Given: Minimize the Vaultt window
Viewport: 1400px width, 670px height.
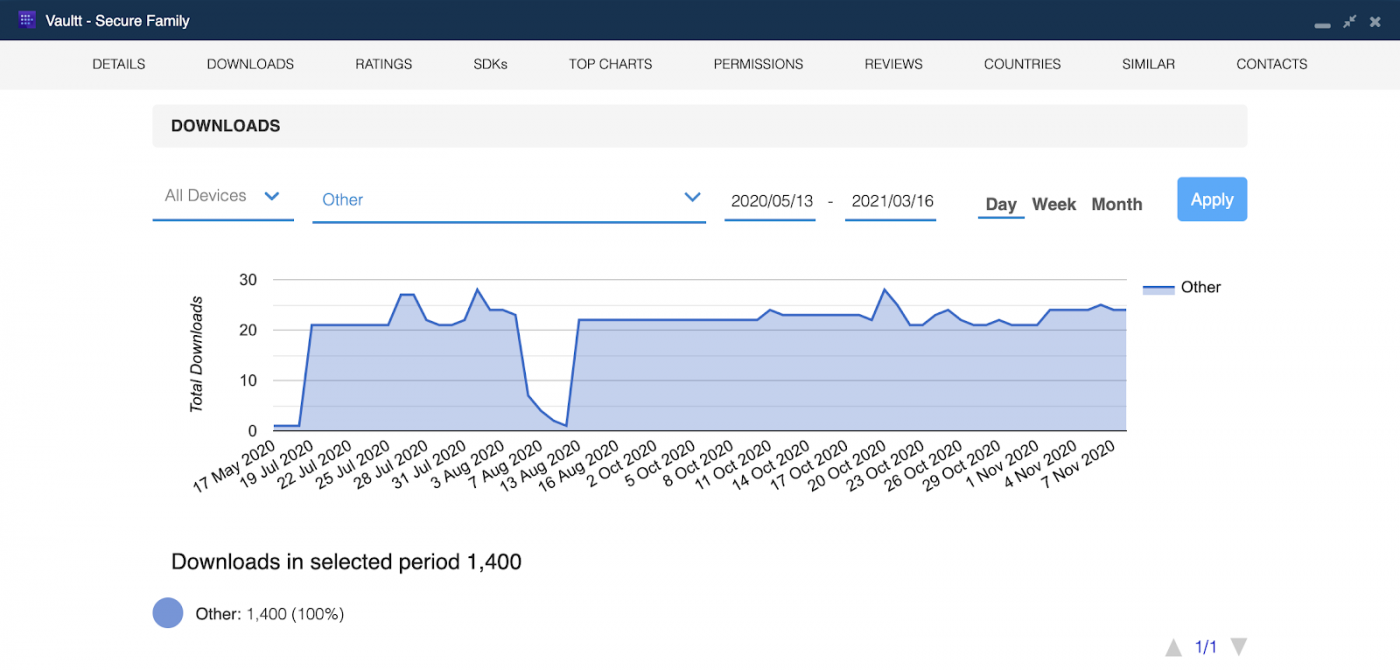Looking at the screenshot, I should tap(1322, 24).
